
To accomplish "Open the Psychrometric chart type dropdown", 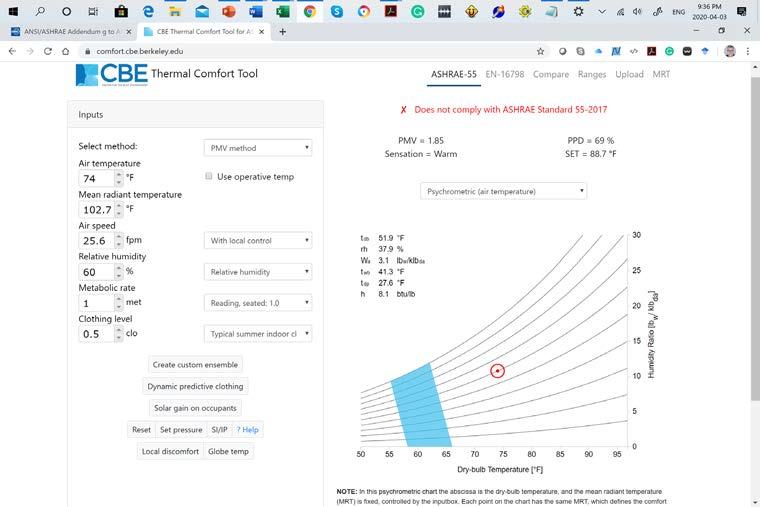I will tap(503, 191).
